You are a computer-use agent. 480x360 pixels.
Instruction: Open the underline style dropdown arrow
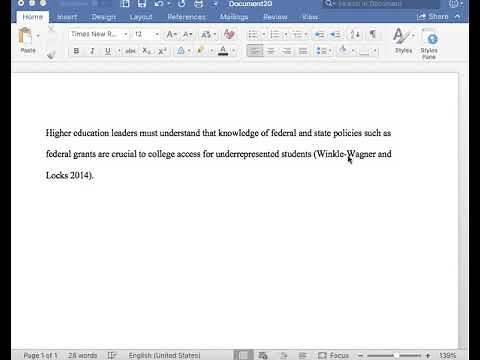pyautogui.click(x=119, y=51)
